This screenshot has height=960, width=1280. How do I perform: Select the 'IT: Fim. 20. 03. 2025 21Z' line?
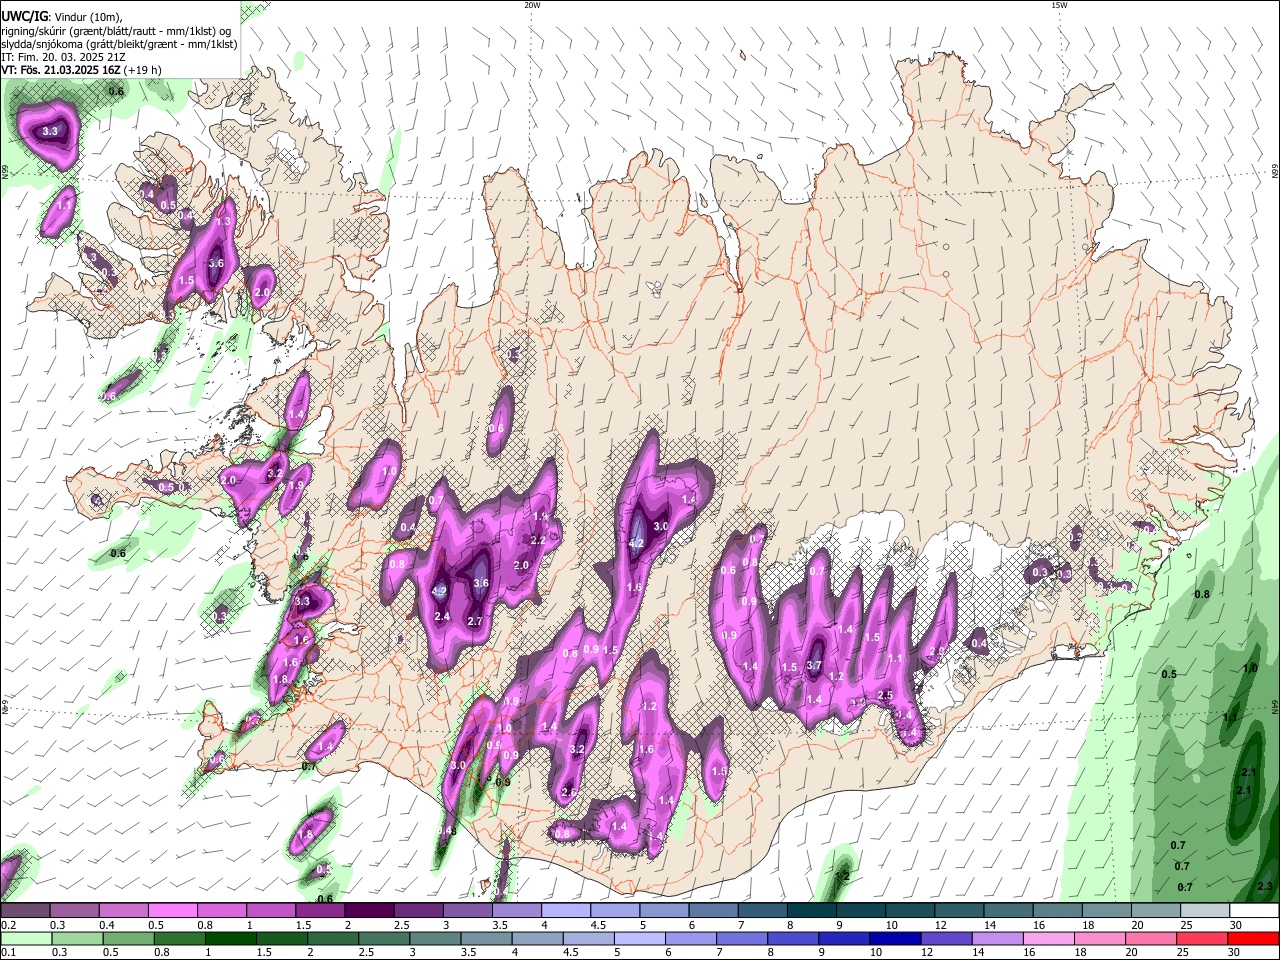tap(62, 57)
